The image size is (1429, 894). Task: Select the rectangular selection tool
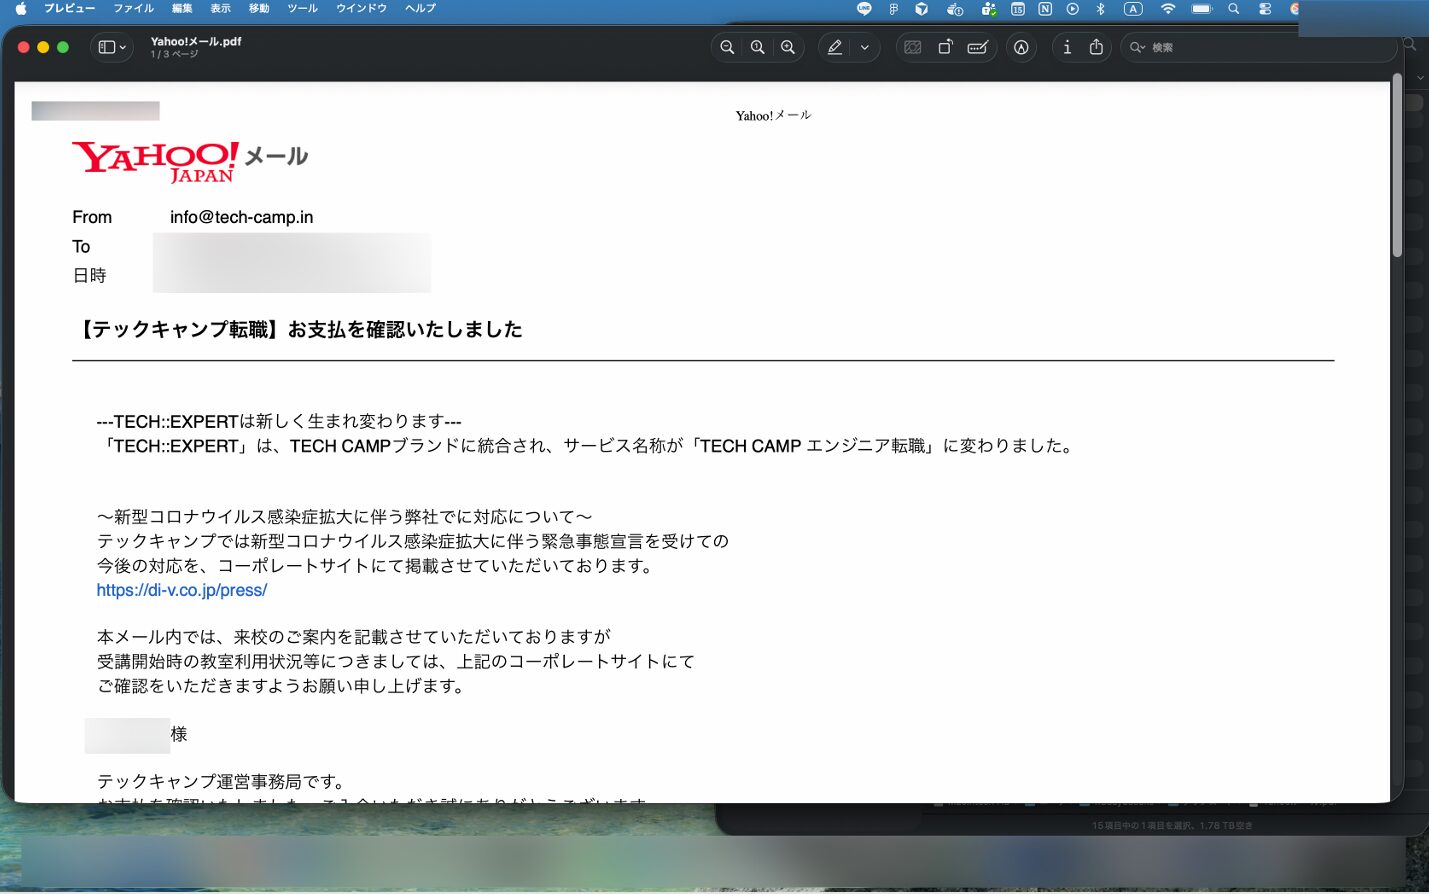coord(913,47)
